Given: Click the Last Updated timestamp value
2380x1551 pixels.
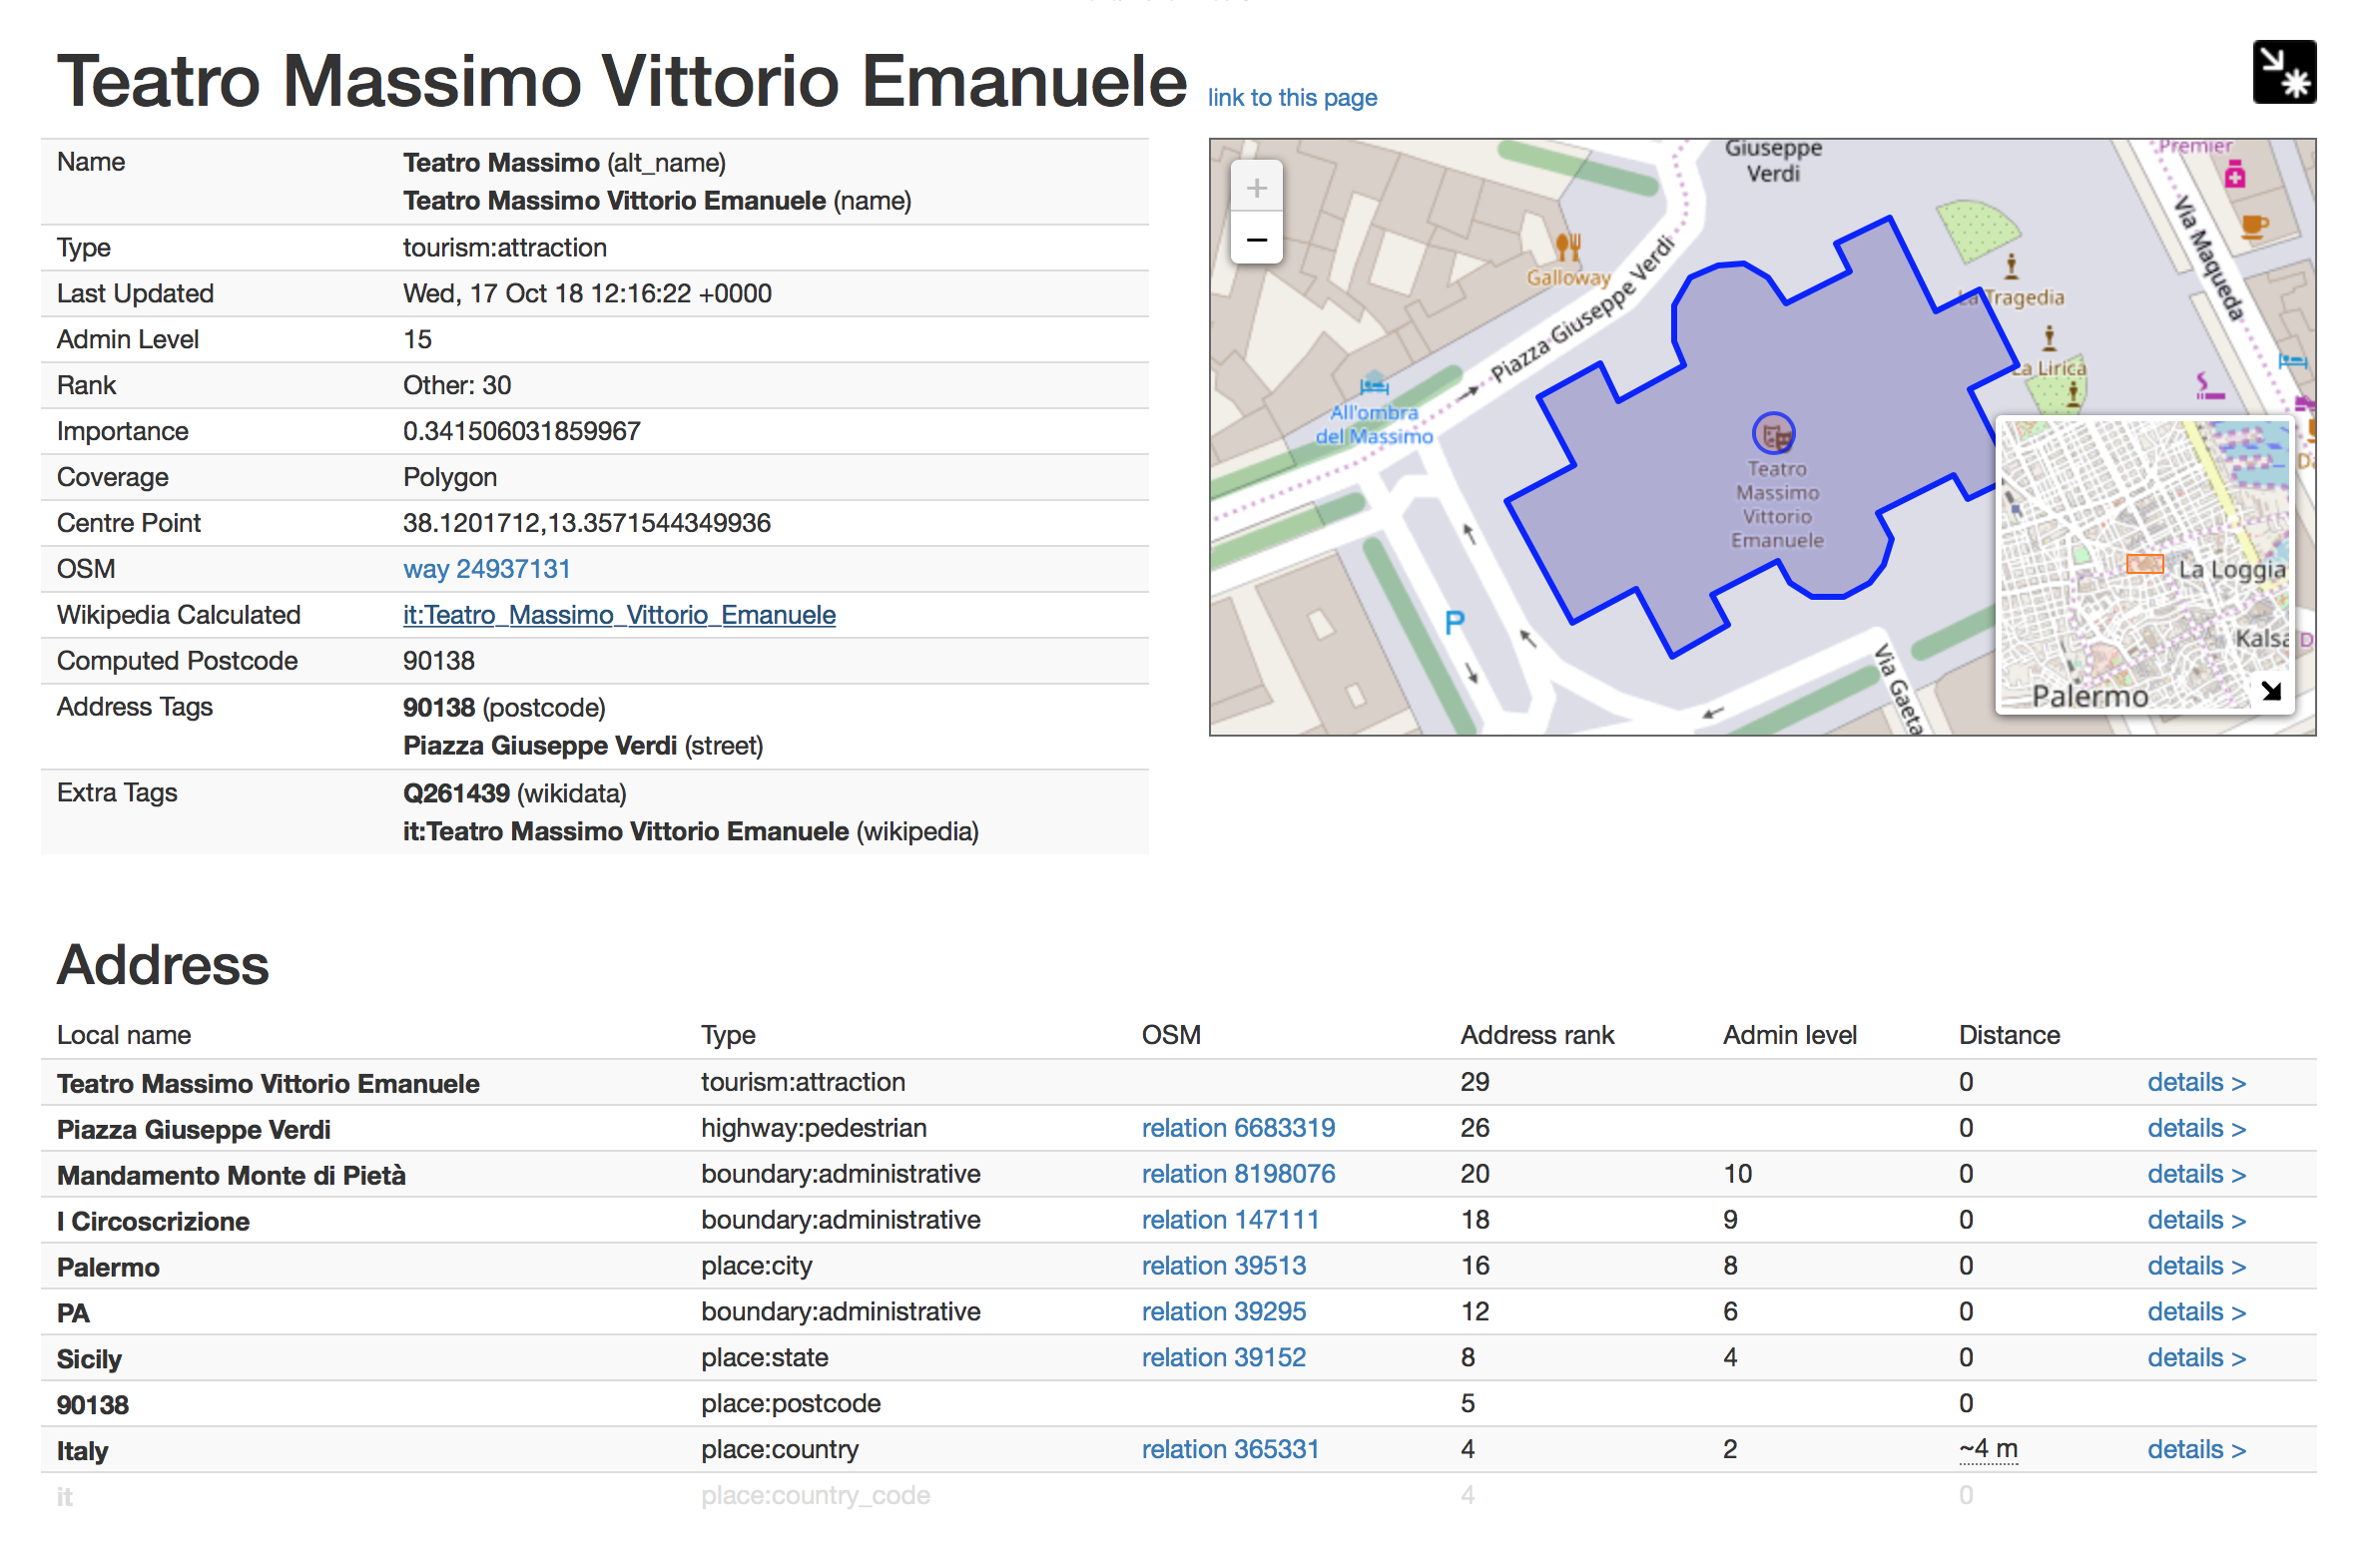Looking at the screenshot, I should 587,294.
